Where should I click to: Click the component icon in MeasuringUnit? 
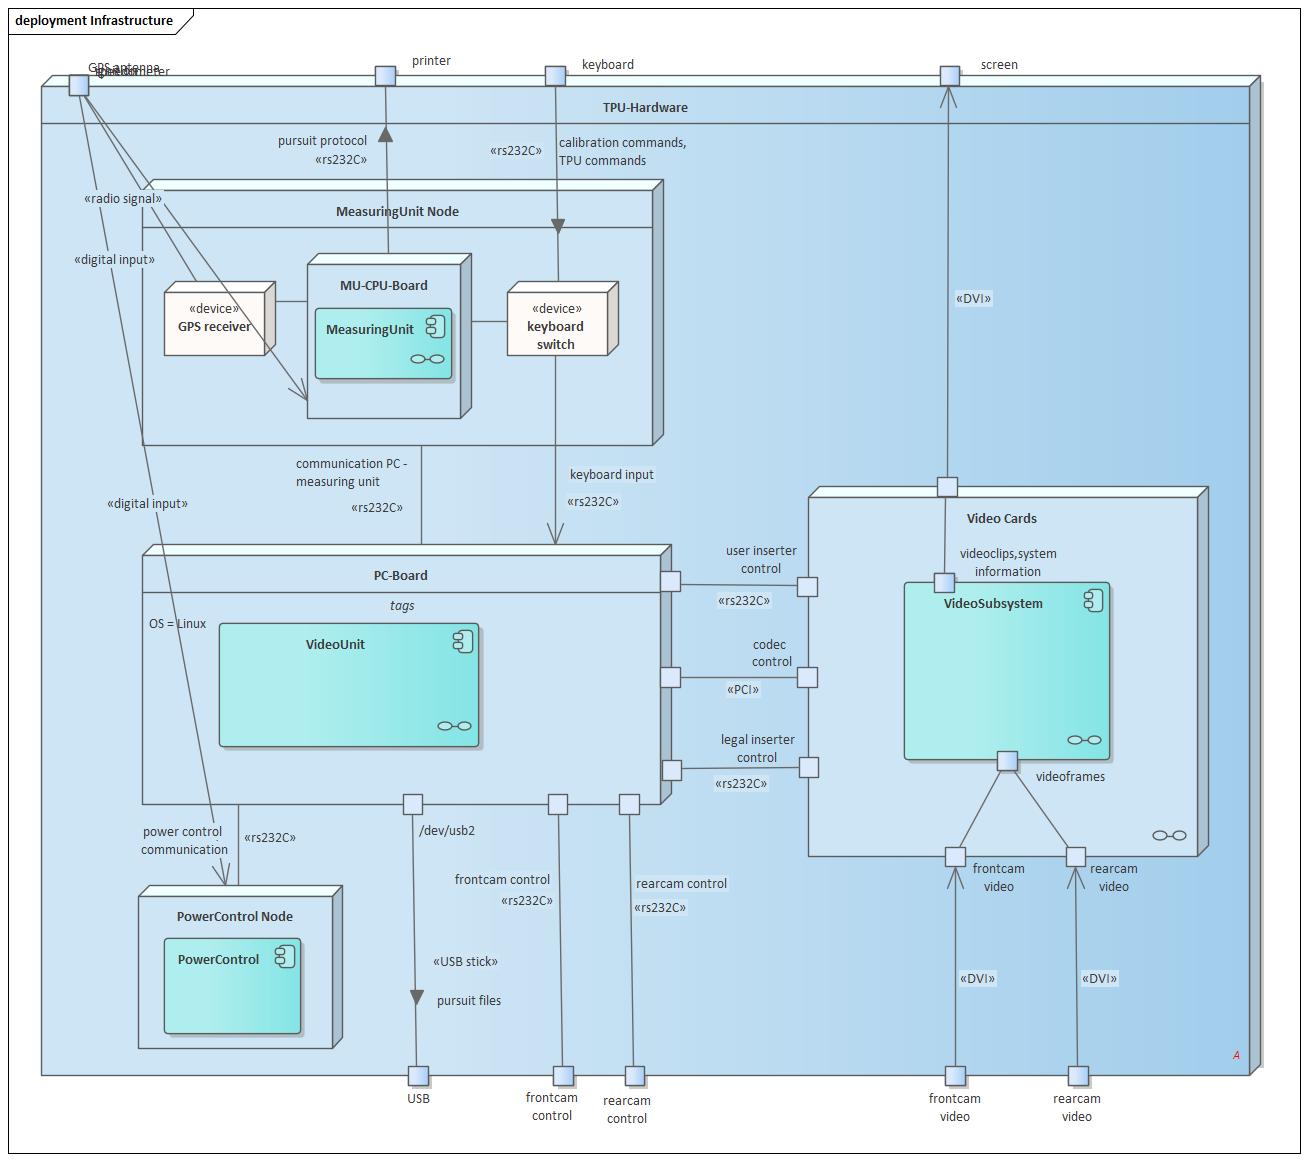coord(435,326)
